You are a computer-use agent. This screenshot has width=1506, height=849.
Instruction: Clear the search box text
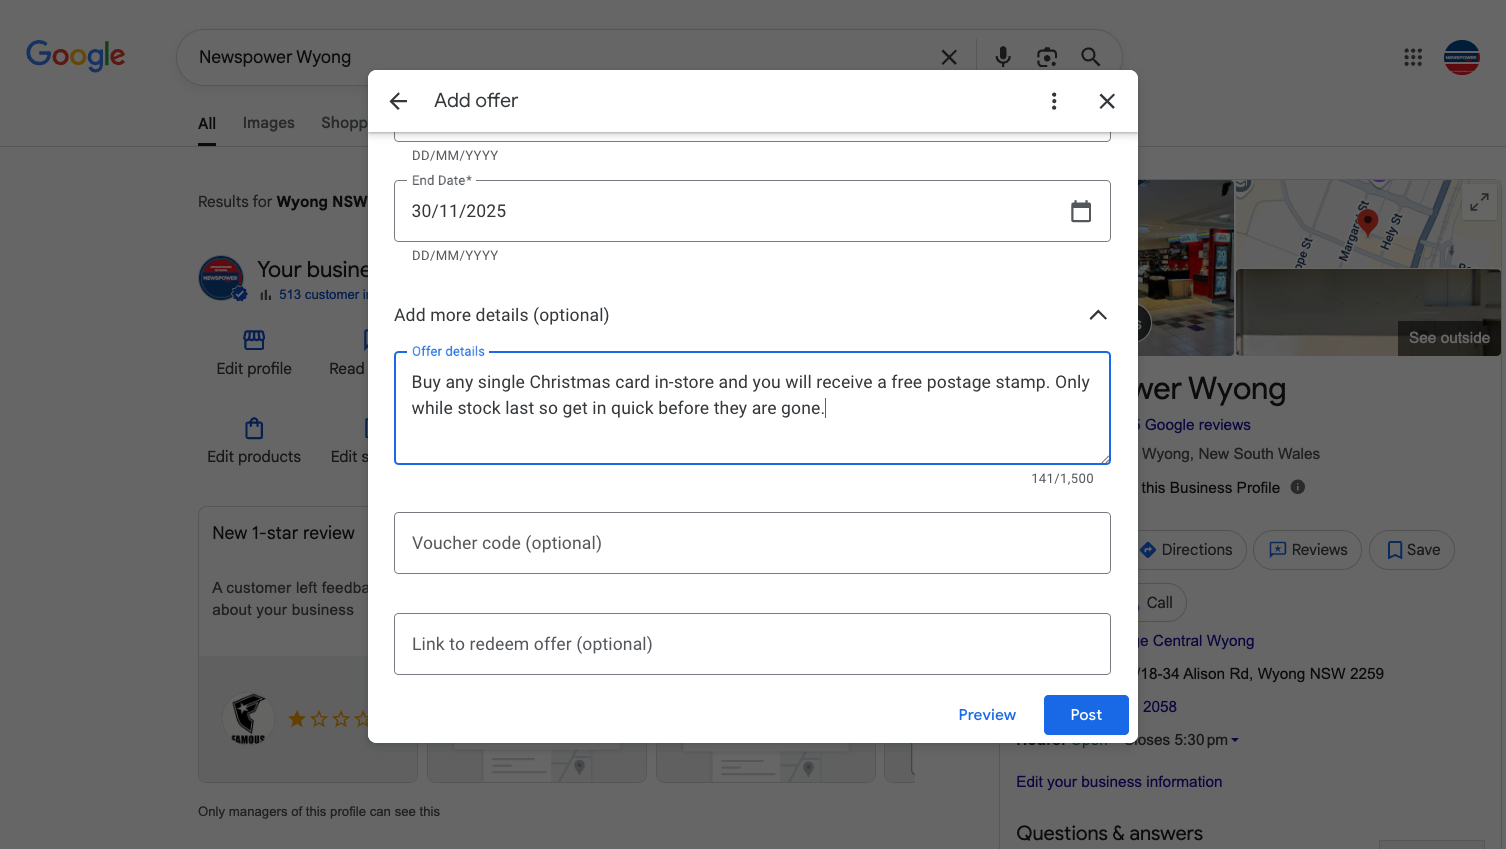coord(949,58)
